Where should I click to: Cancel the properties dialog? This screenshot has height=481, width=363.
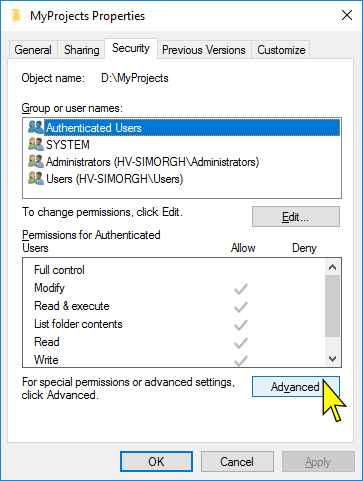[237, 462]
